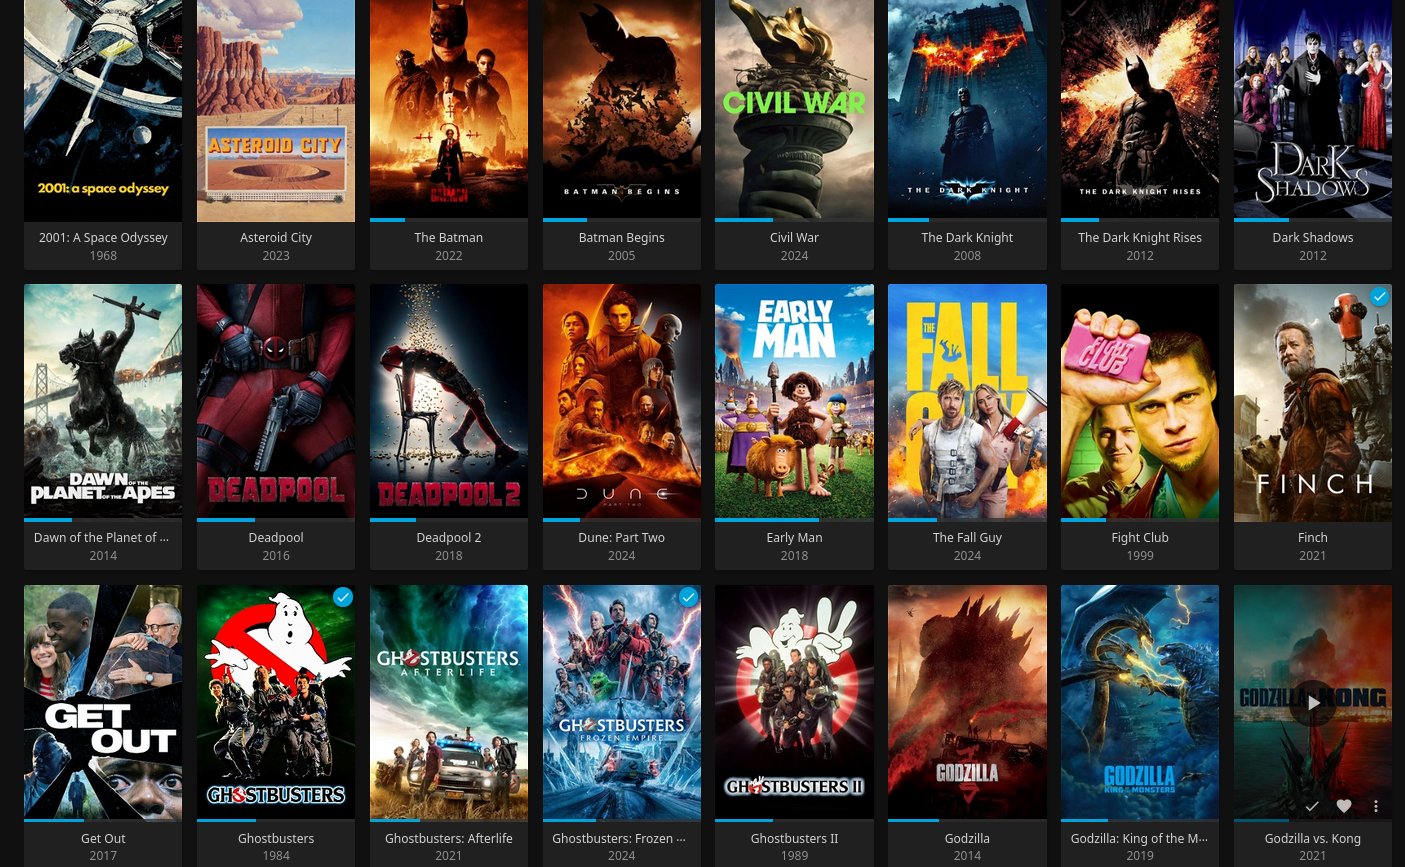Click the 2001: A Space Odyssey title
Viewport: 1405px width, 867px height.
[103, 238]
